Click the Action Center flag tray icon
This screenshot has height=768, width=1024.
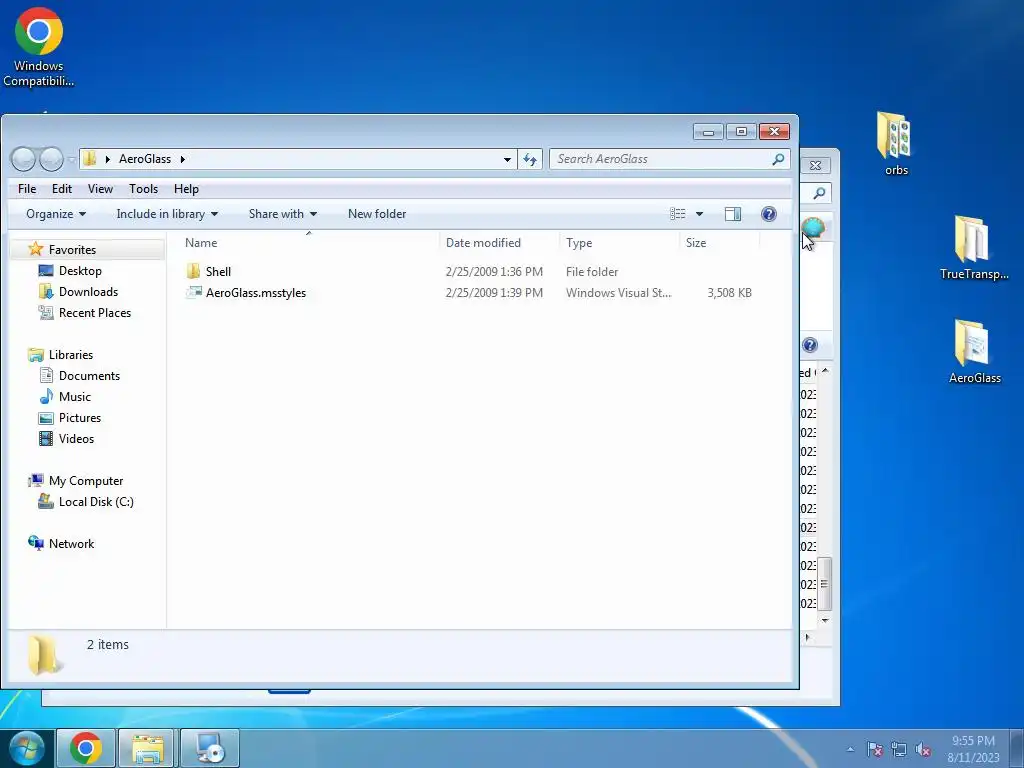point(874,749)
